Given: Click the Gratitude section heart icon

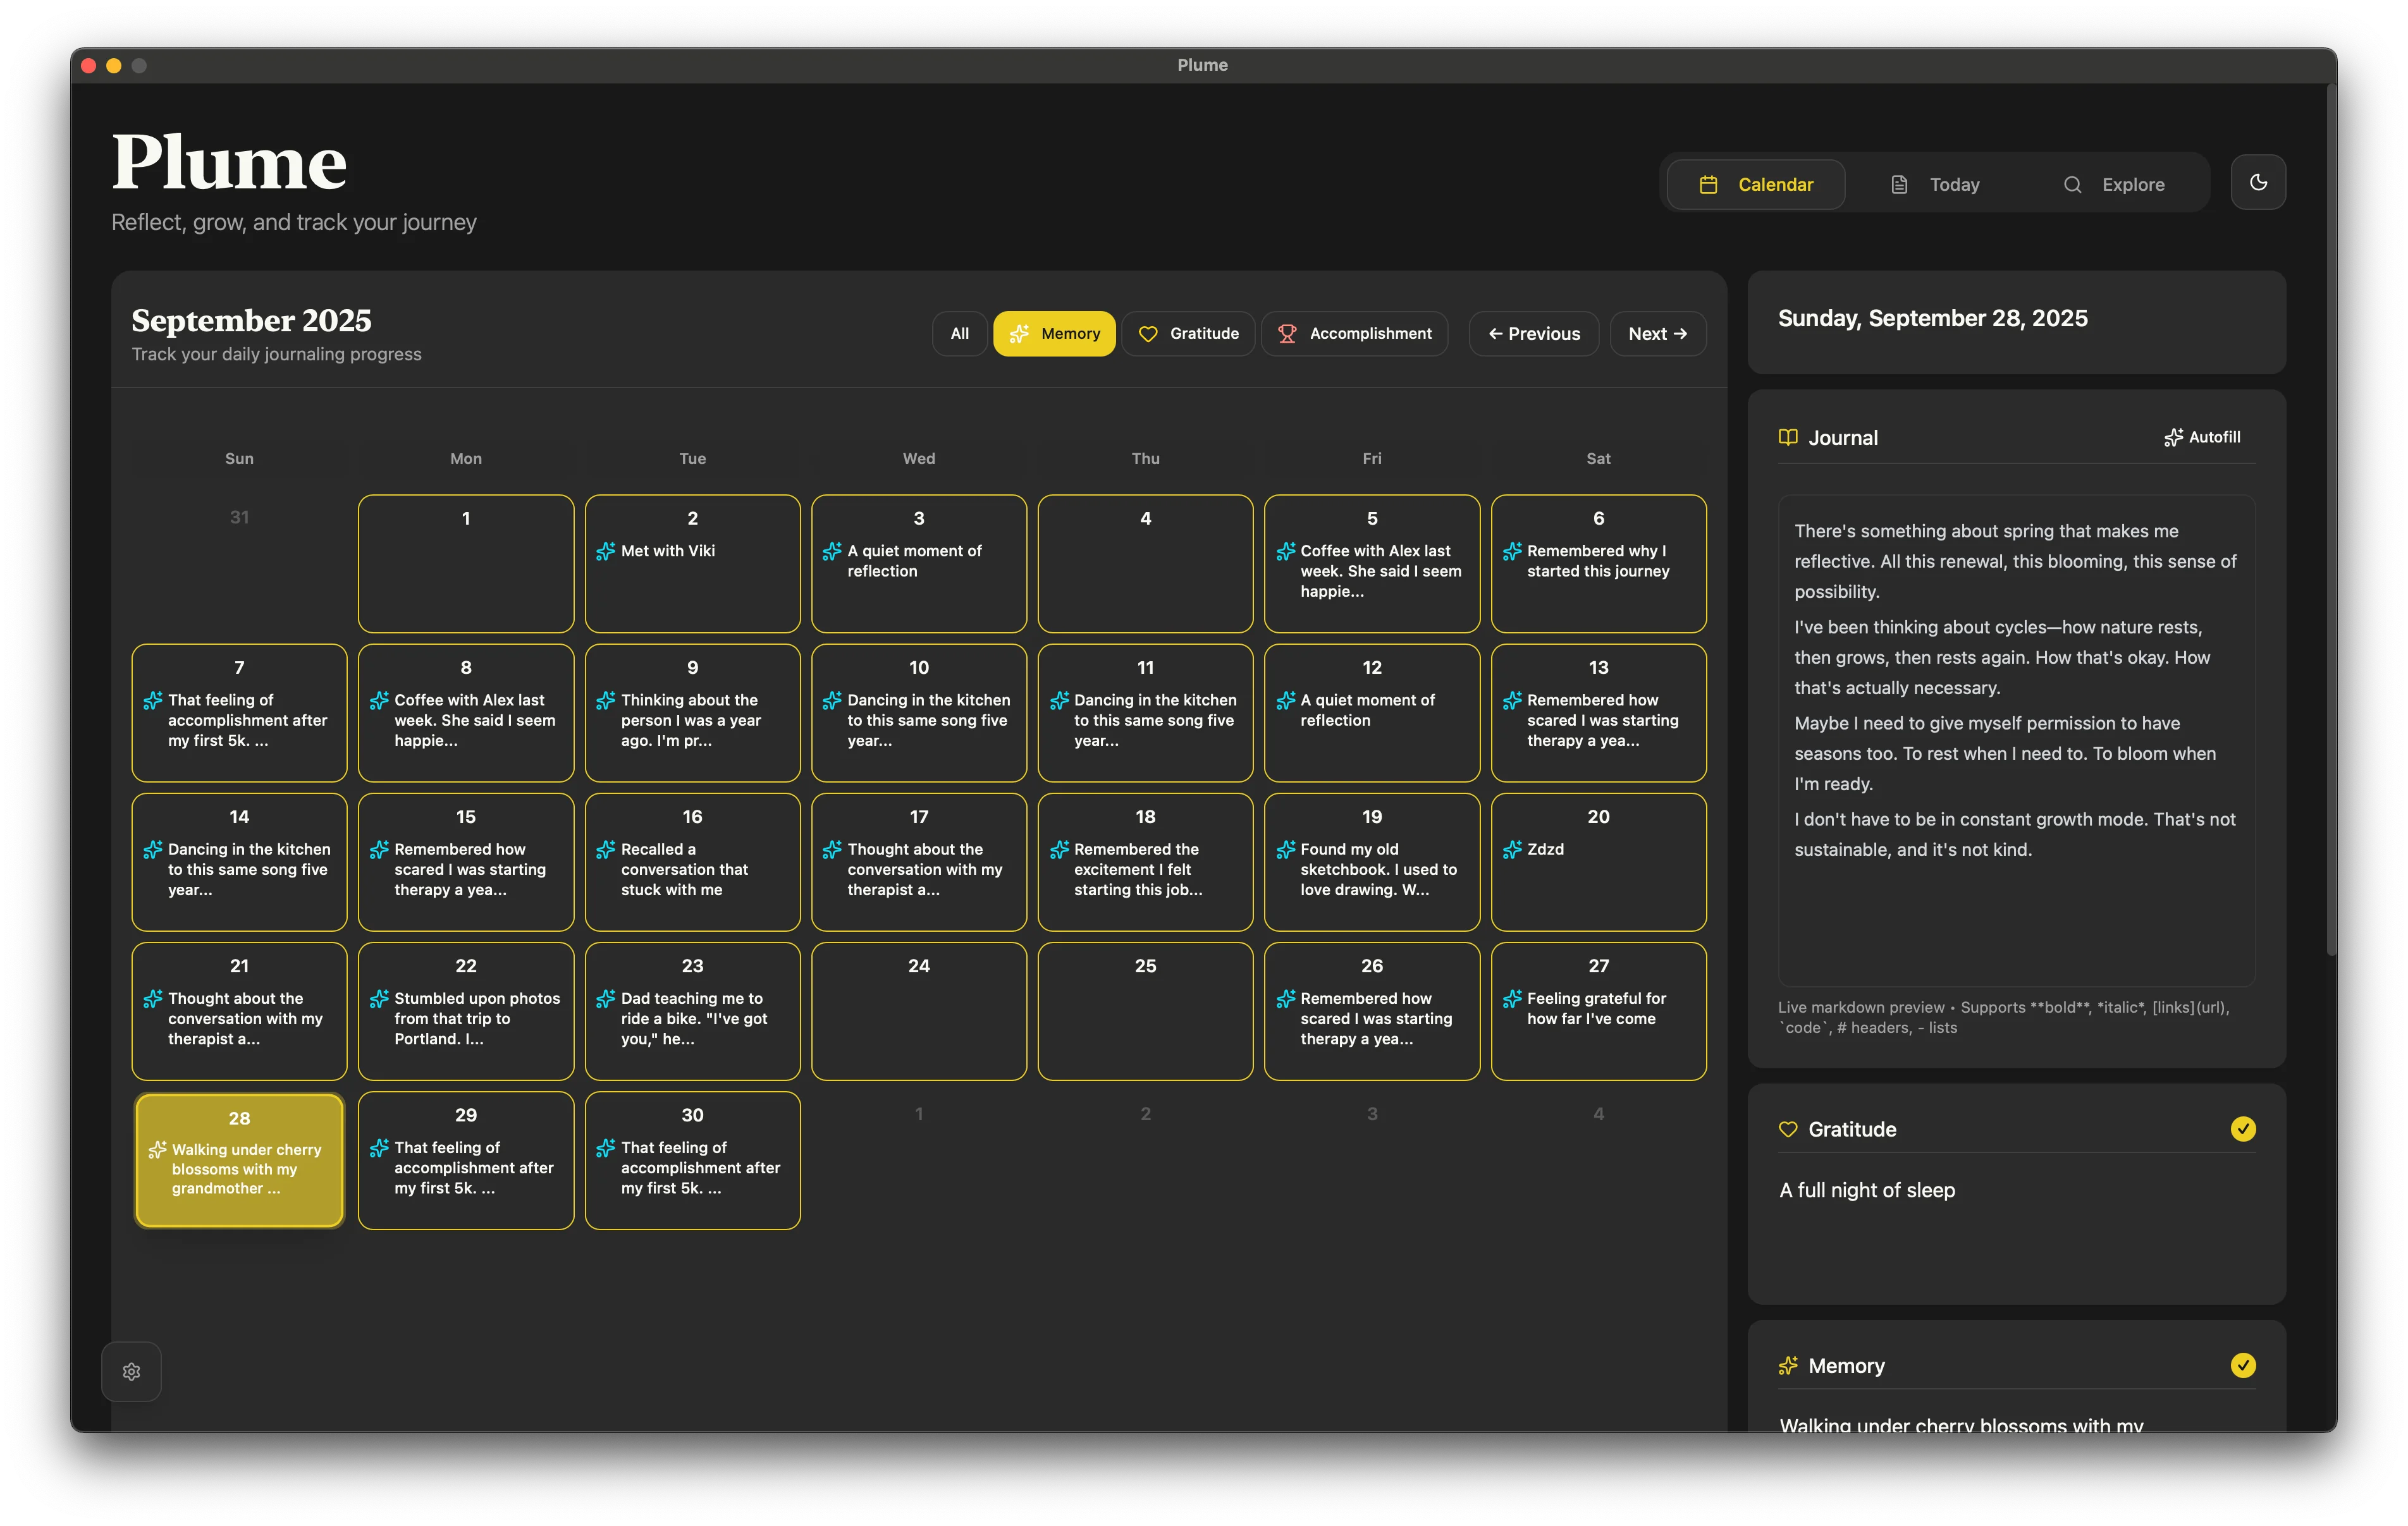Looking at the screenshot, I should click(x=1787, y=1129).
